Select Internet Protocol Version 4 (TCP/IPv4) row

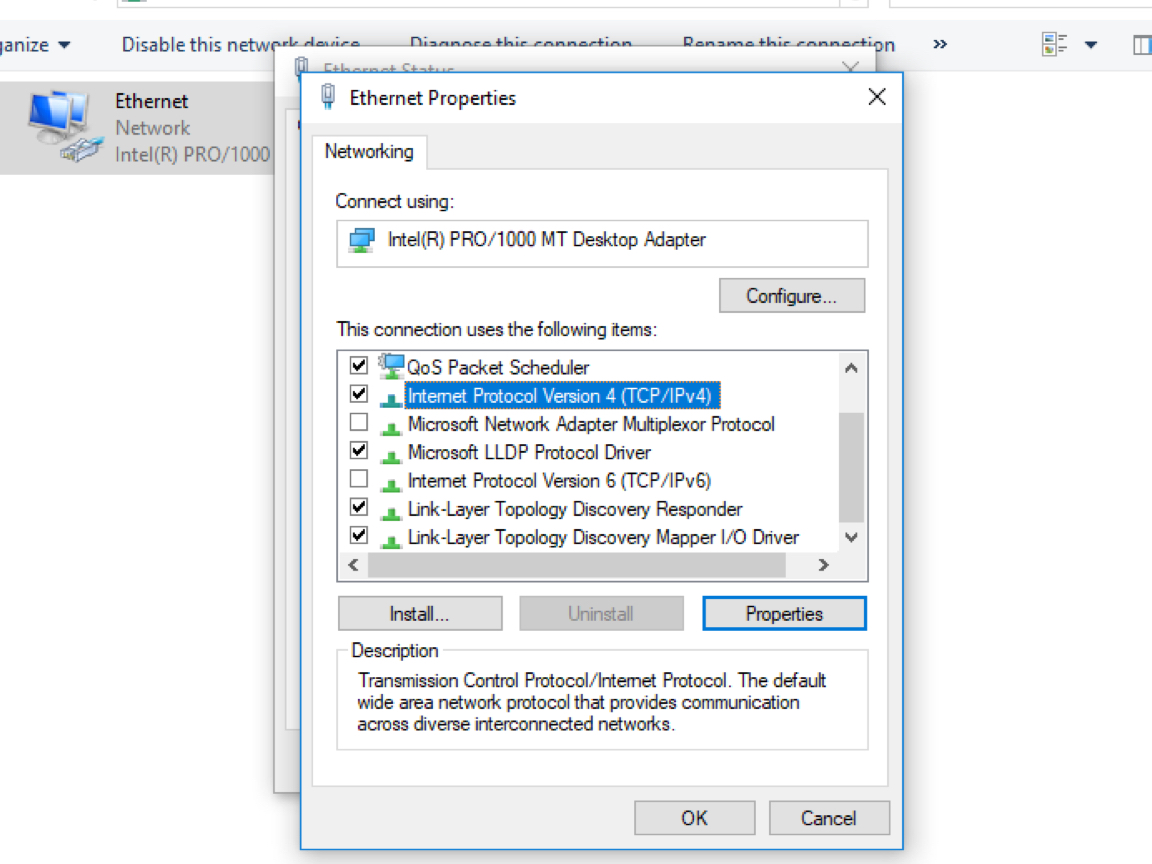[563, 396]
